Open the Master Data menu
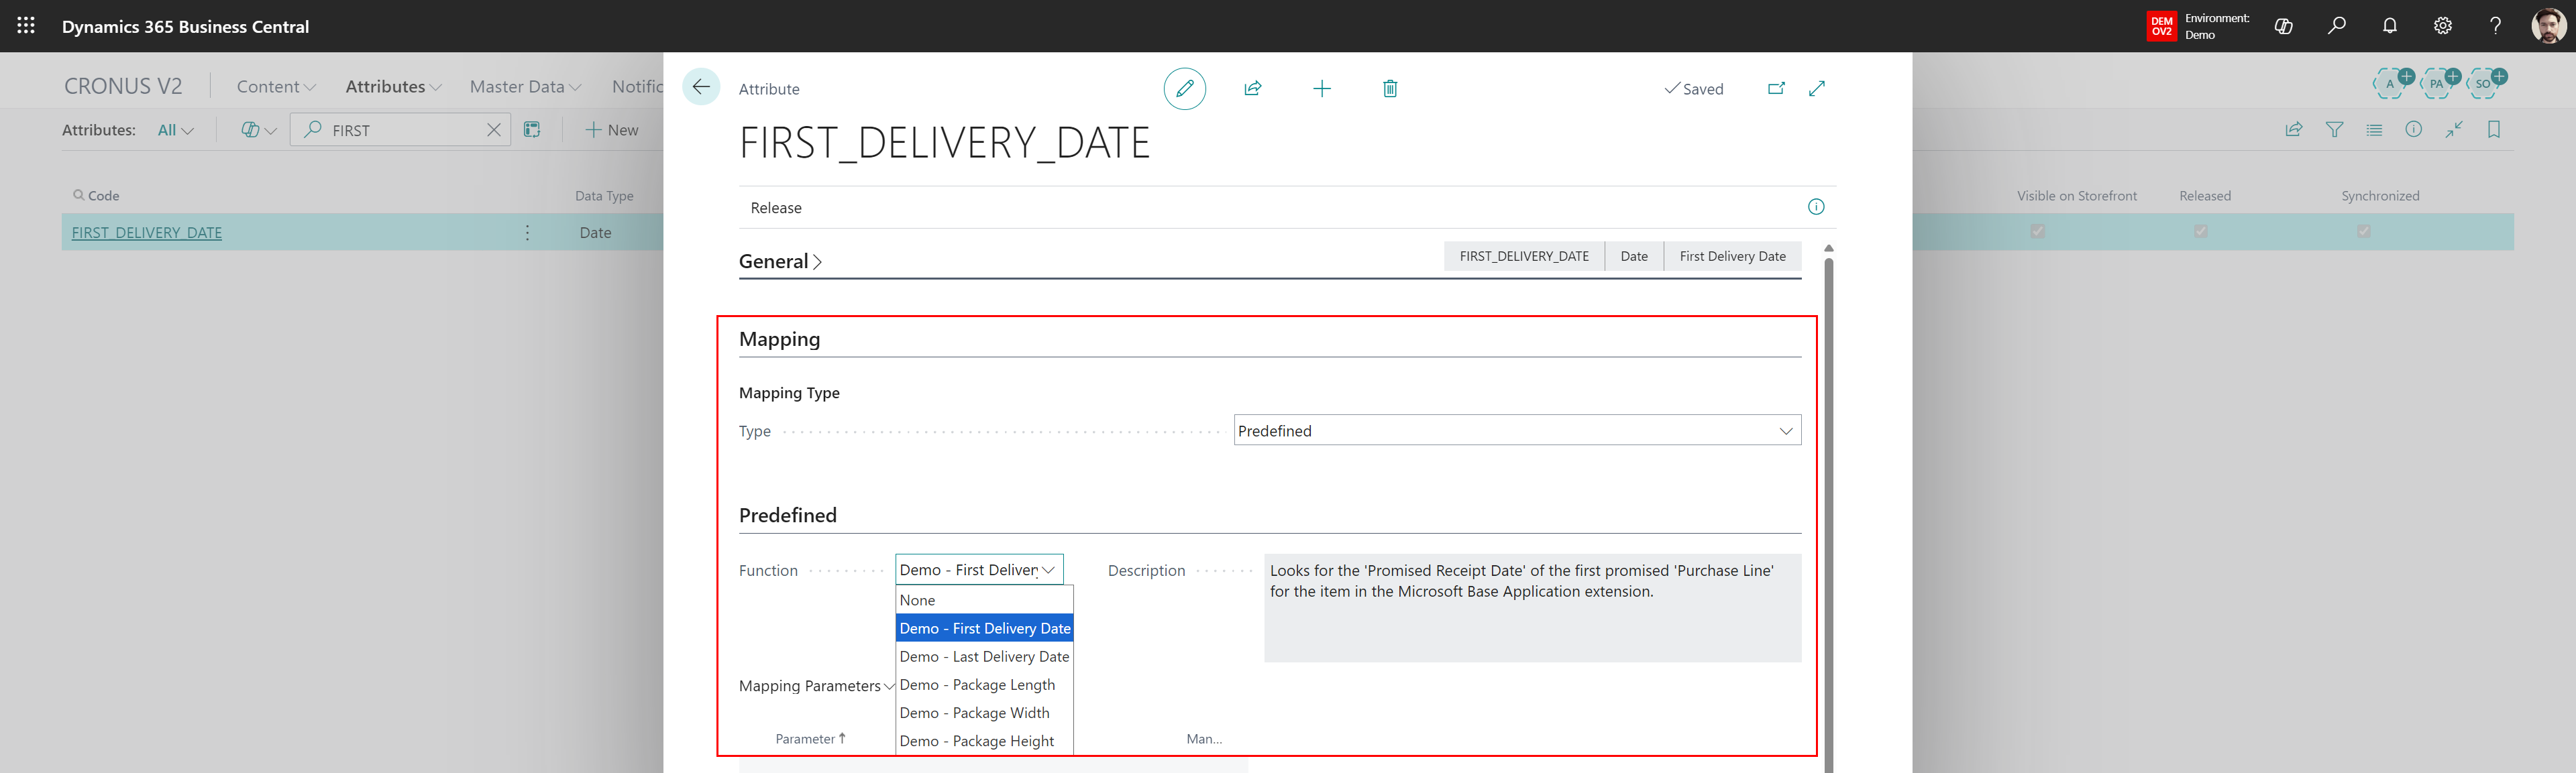This screenshot has height=773, width=2576. [x=524, y=87]
